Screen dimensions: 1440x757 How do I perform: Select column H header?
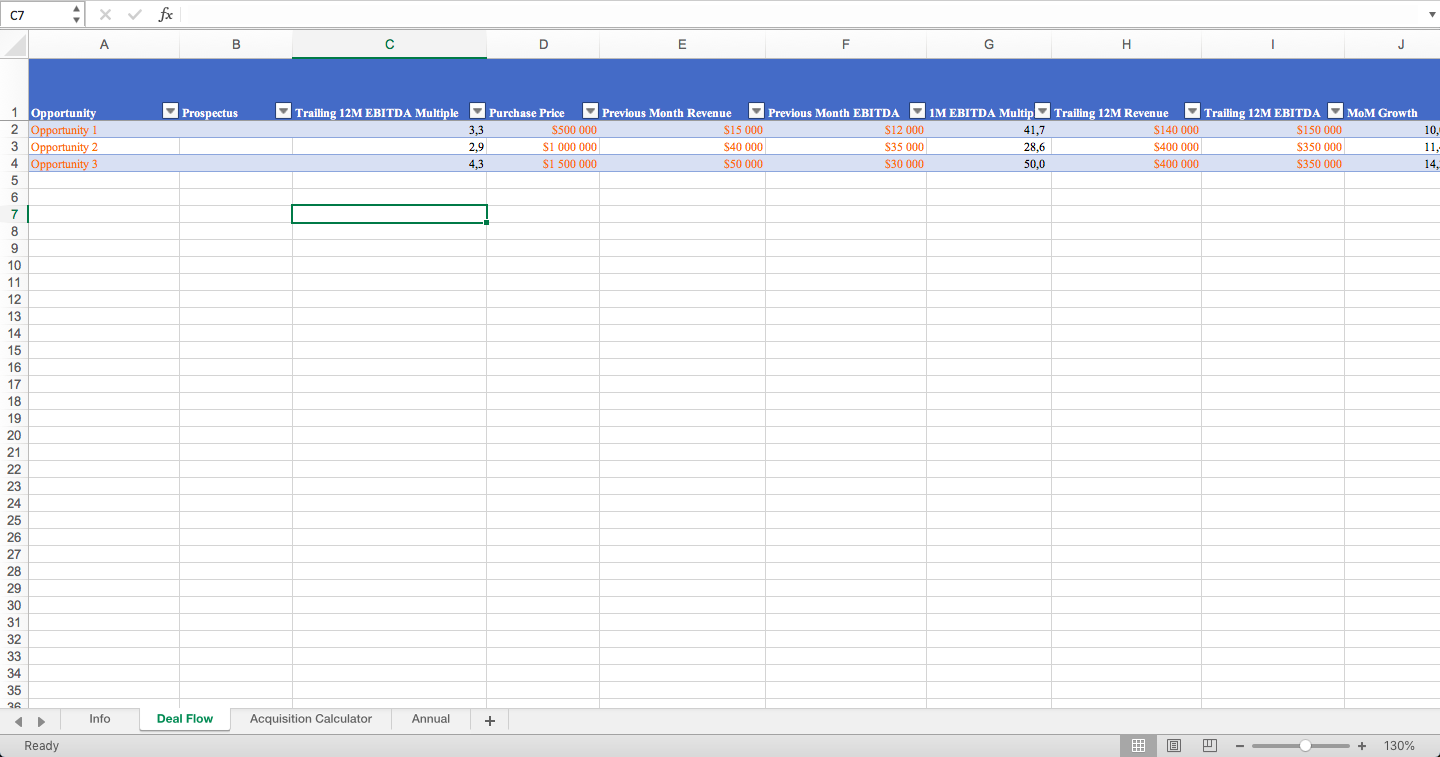[x=1127, y=44]
